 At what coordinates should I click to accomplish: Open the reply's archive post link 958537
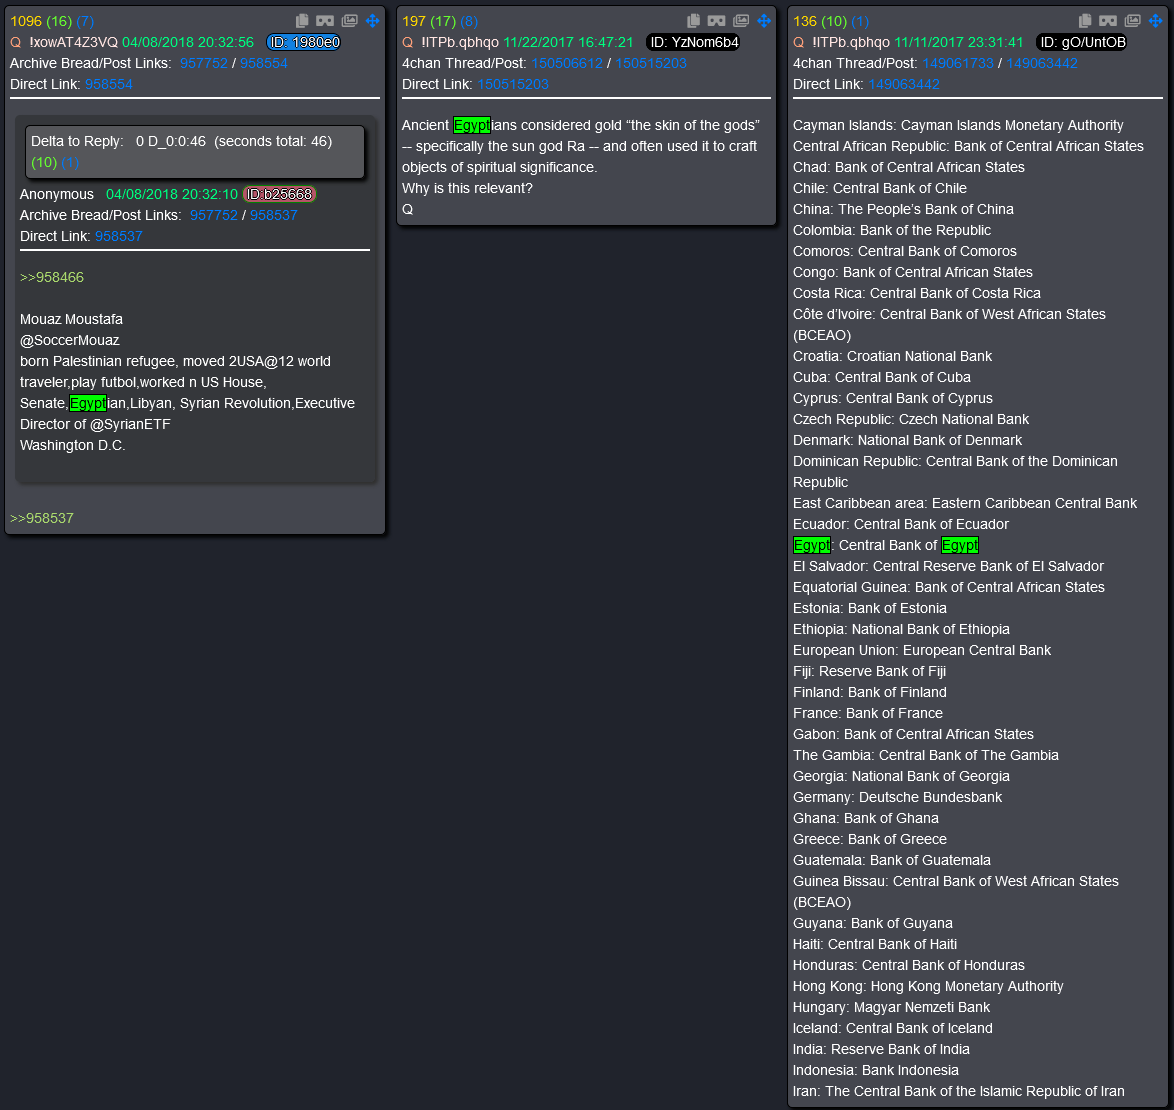point(273,216)
